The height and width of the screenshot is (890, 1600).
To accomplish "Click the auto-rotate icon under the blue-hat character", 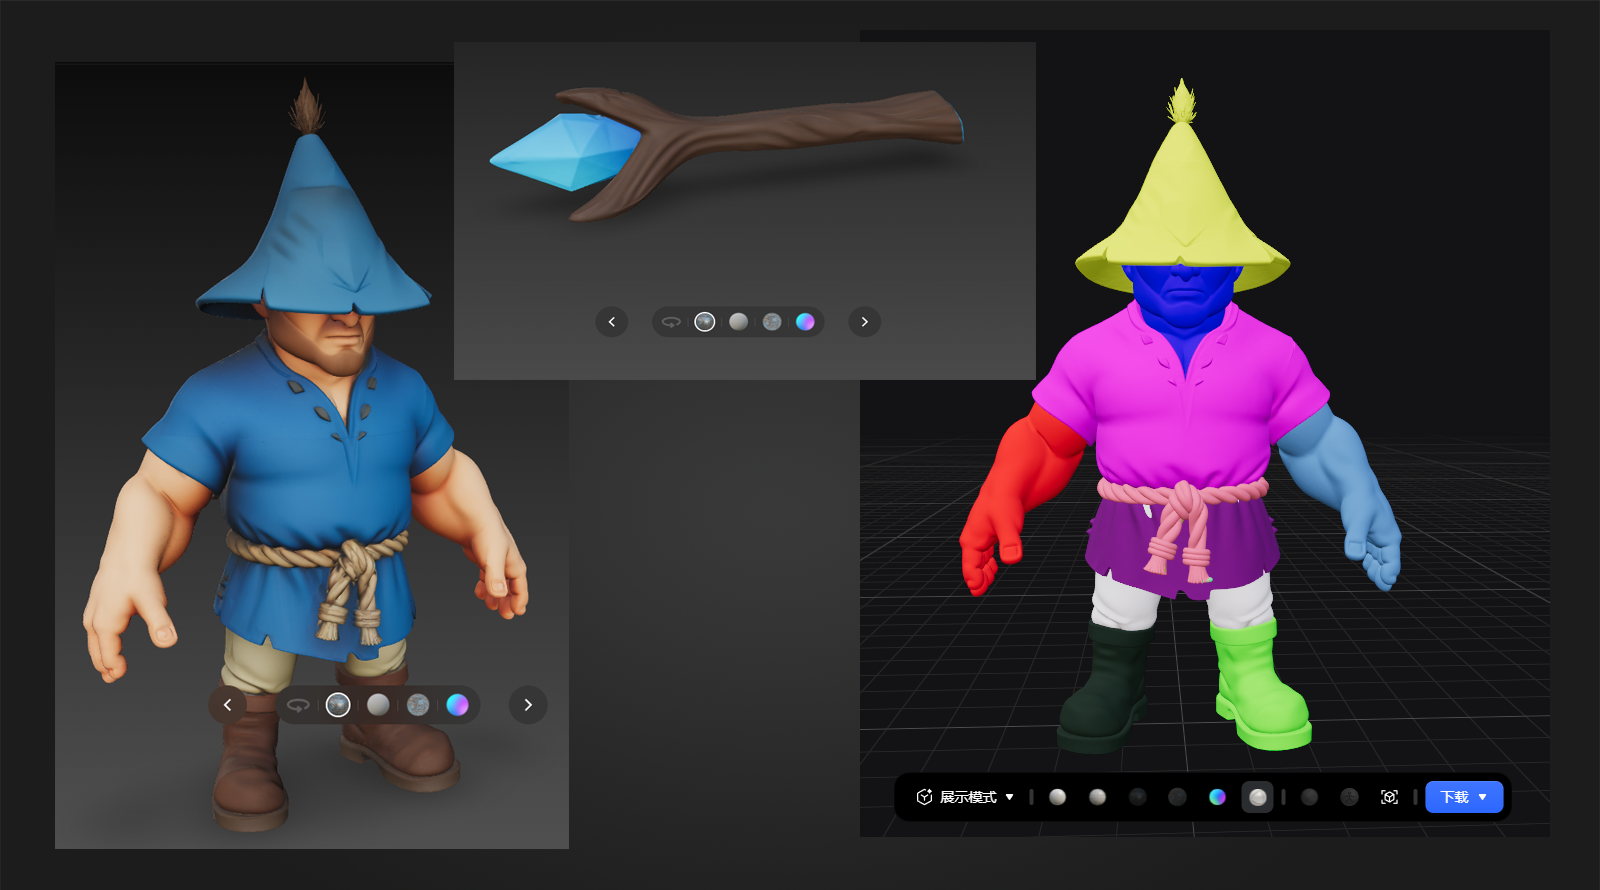I will pyautogui.click(x=298, y=705).
